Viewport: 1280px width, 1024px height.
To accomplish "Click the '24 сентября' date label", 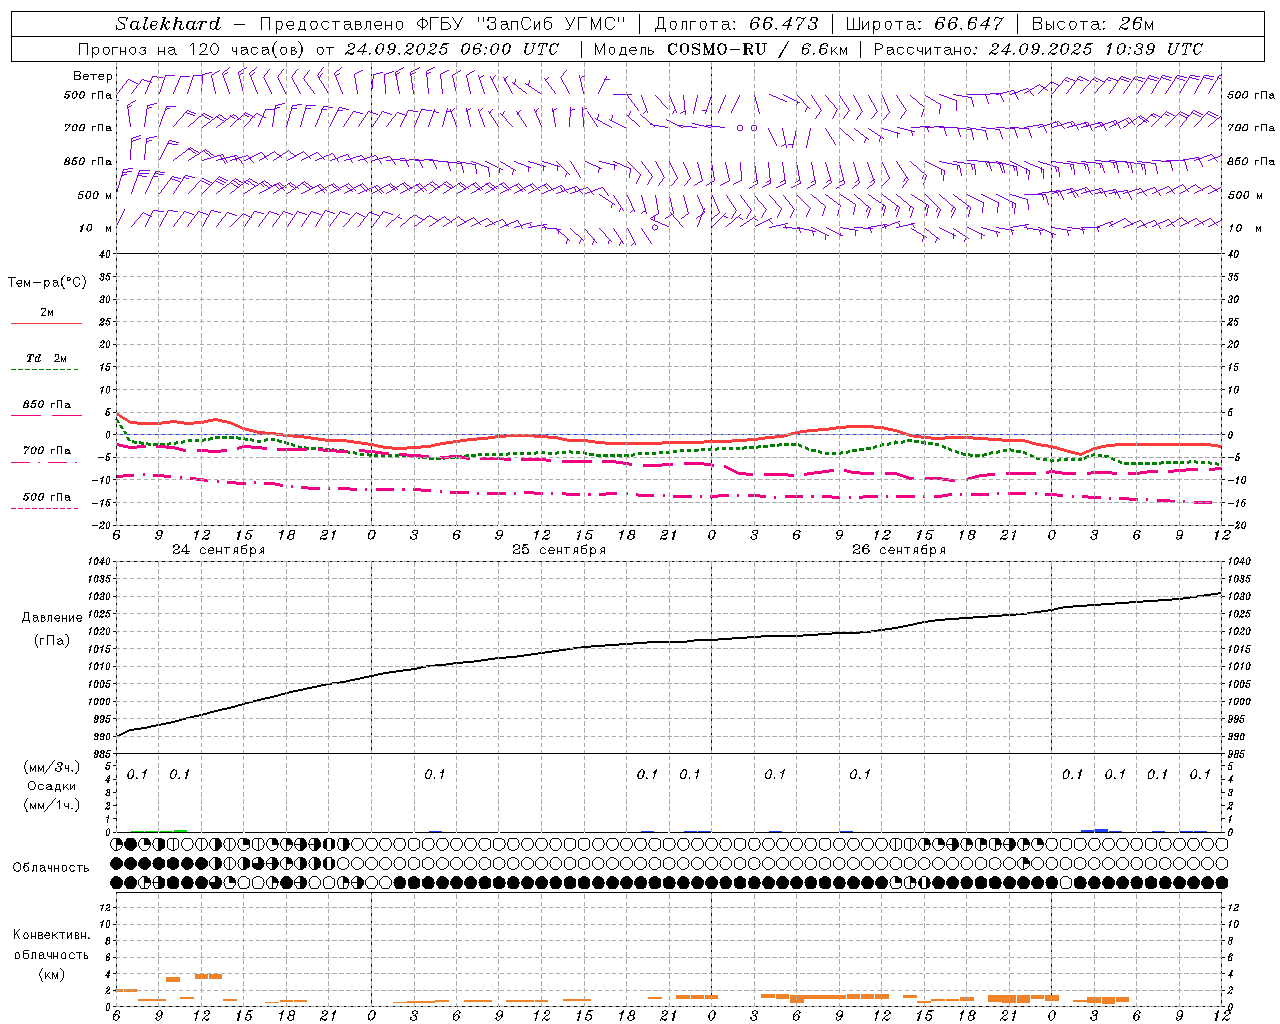I will (219, 550).
